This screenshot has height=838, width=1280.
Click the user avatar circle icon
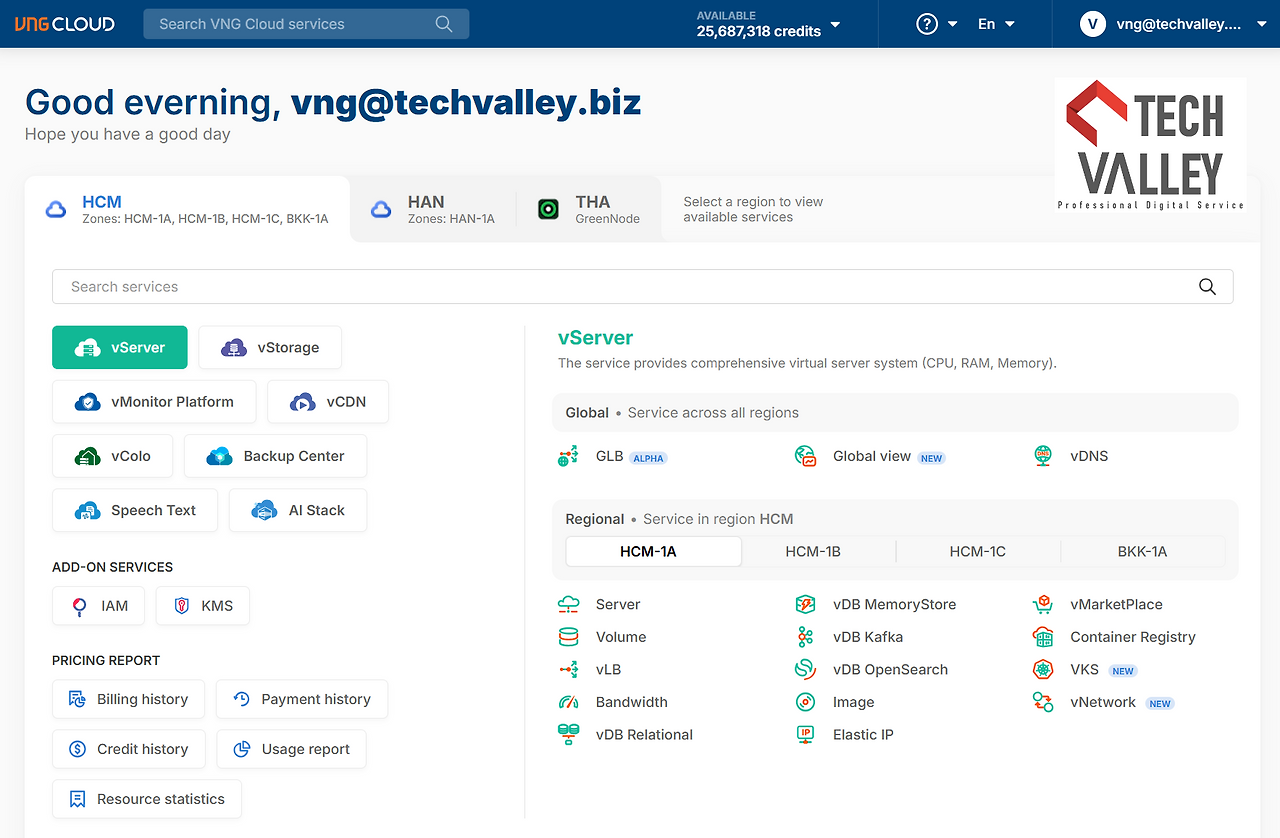[x=1092, y=24]
